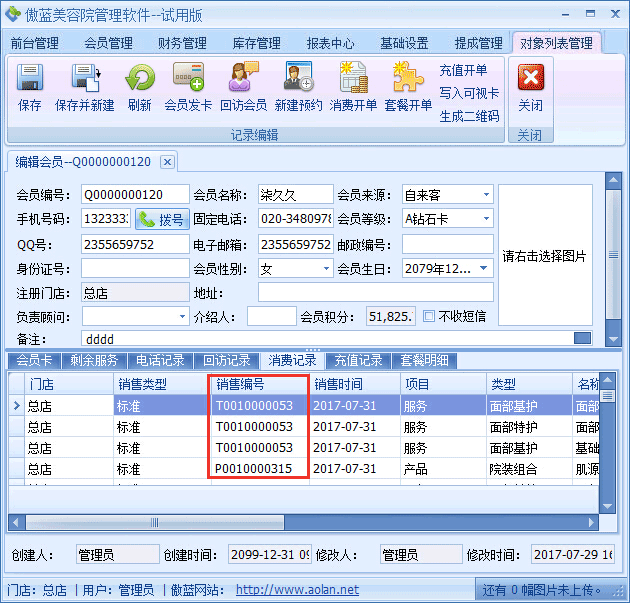The image size is (630, 603).
Task: Open the 会员管理 menu tab
Action: click(x=108, y=43)
